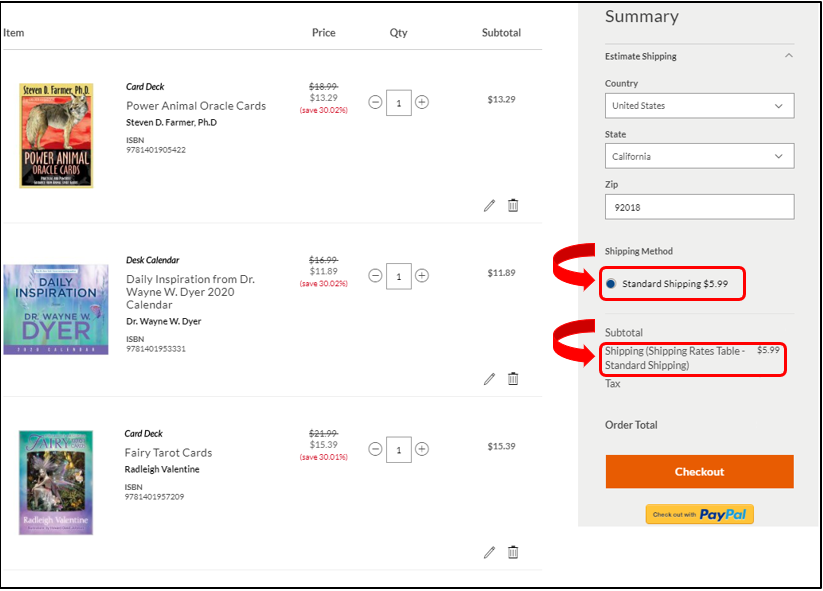Click the $15.39 subtotal value
Viewport: 823px width, 591px height.
tap(501, 447)
